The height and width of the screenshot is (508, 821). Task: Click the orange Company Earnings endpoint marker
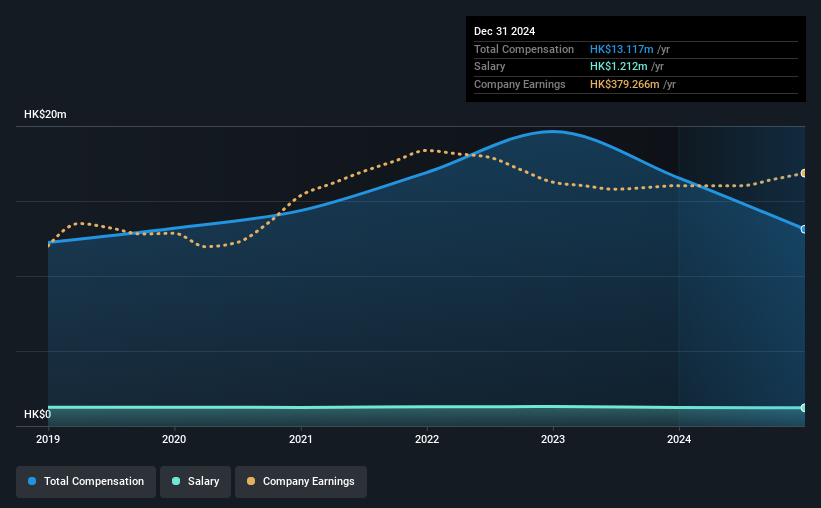click(804, 173)
